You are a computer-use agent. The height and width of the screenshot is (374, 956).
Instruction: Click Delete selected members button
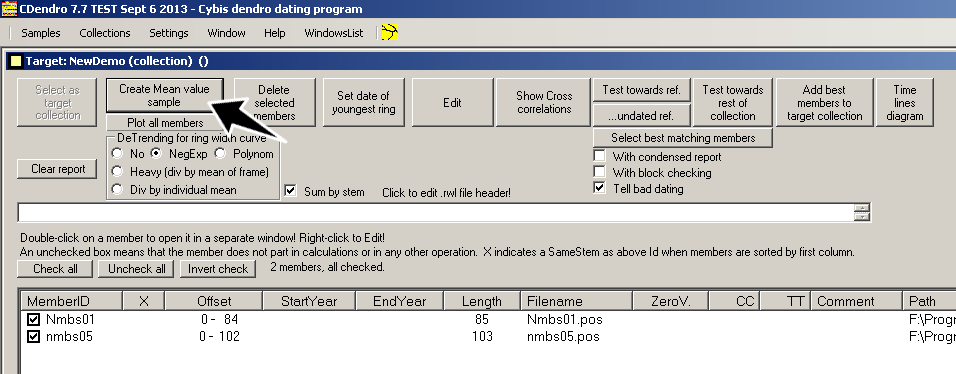(274, 102)
